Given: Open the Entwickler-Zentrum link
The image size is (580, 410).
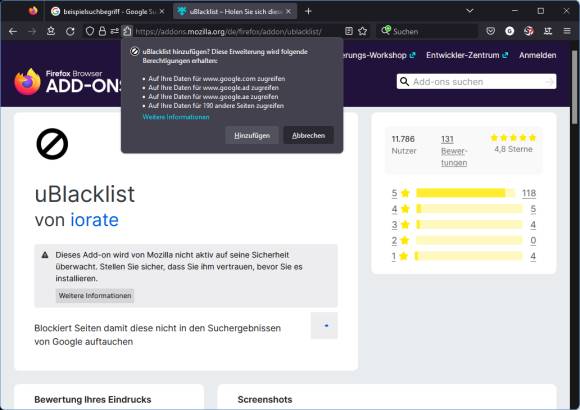Looking at the screenshot, I should point(467,55).
